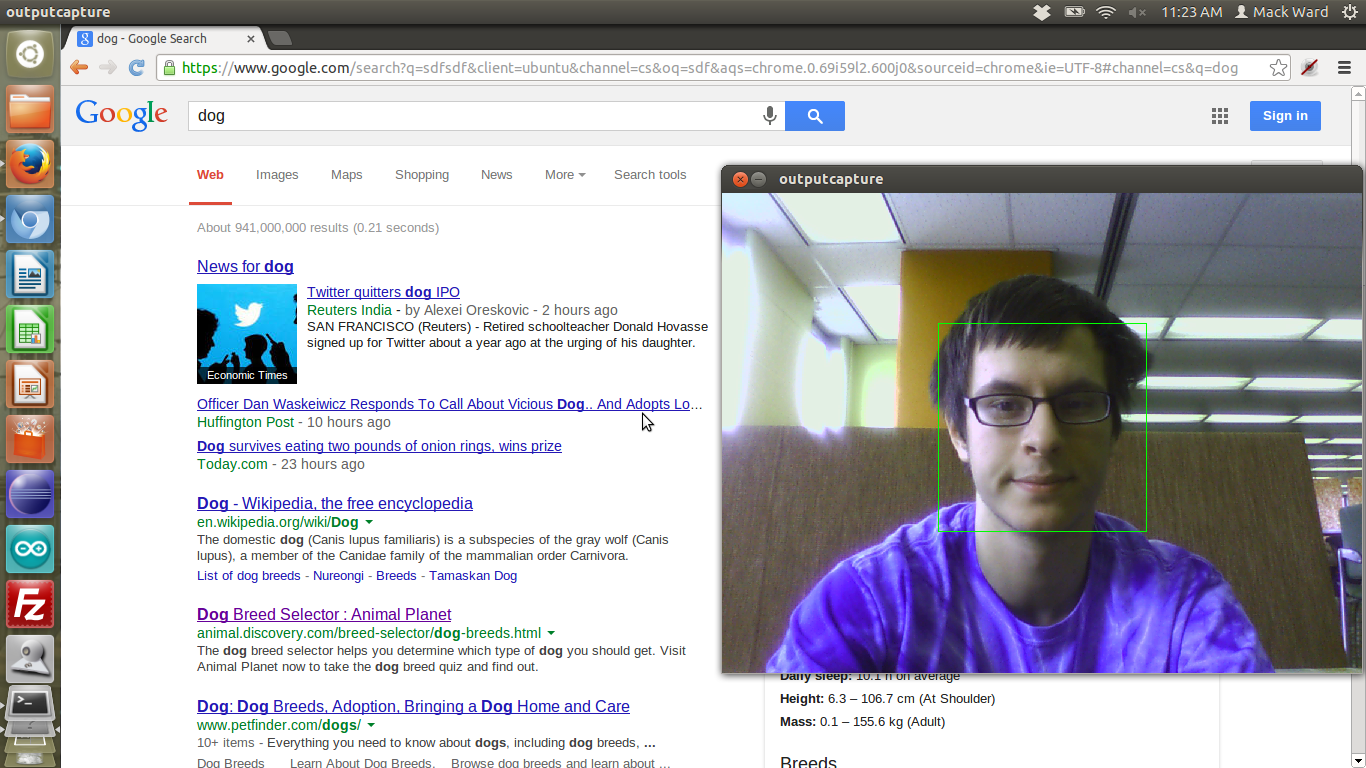Switch to Maps results
Image resolution: width=1366 pixels, height=768 pixels.
[347, 174]
